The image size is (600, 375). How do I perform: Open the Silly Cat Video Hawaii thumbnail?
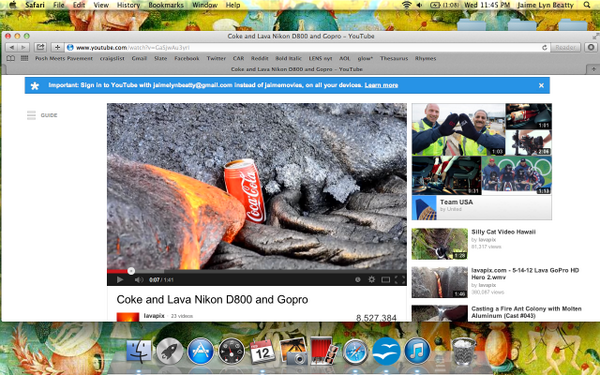[440, 244]
